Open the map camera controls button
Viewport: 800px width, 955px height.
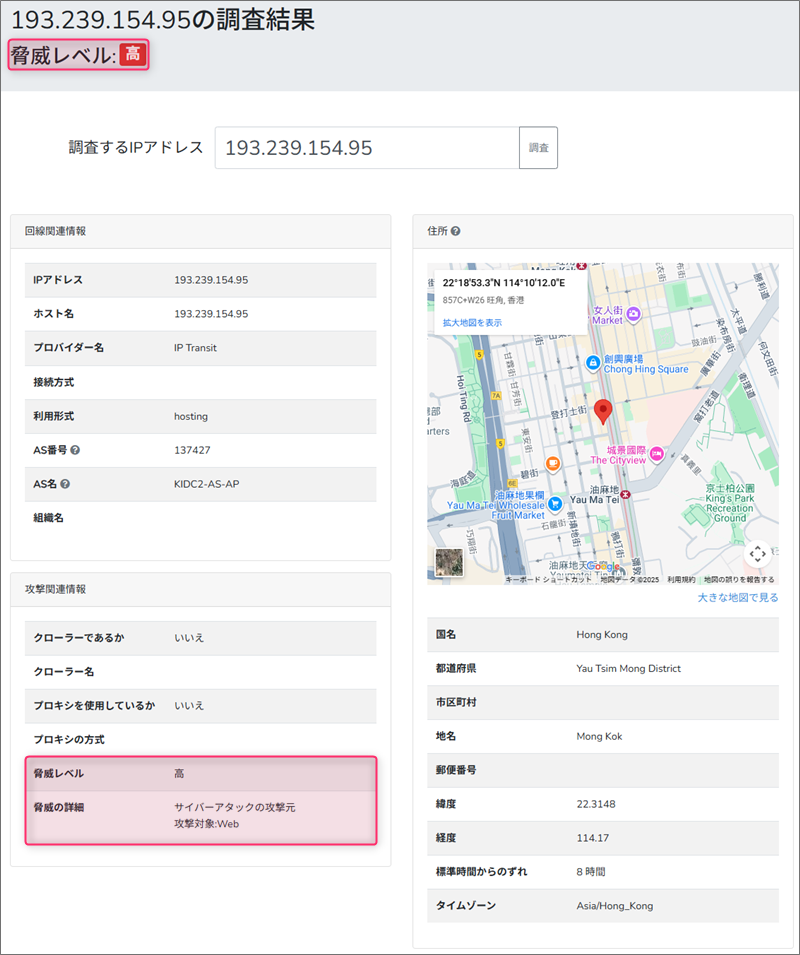pyautogui.click(x=757, y=553)
